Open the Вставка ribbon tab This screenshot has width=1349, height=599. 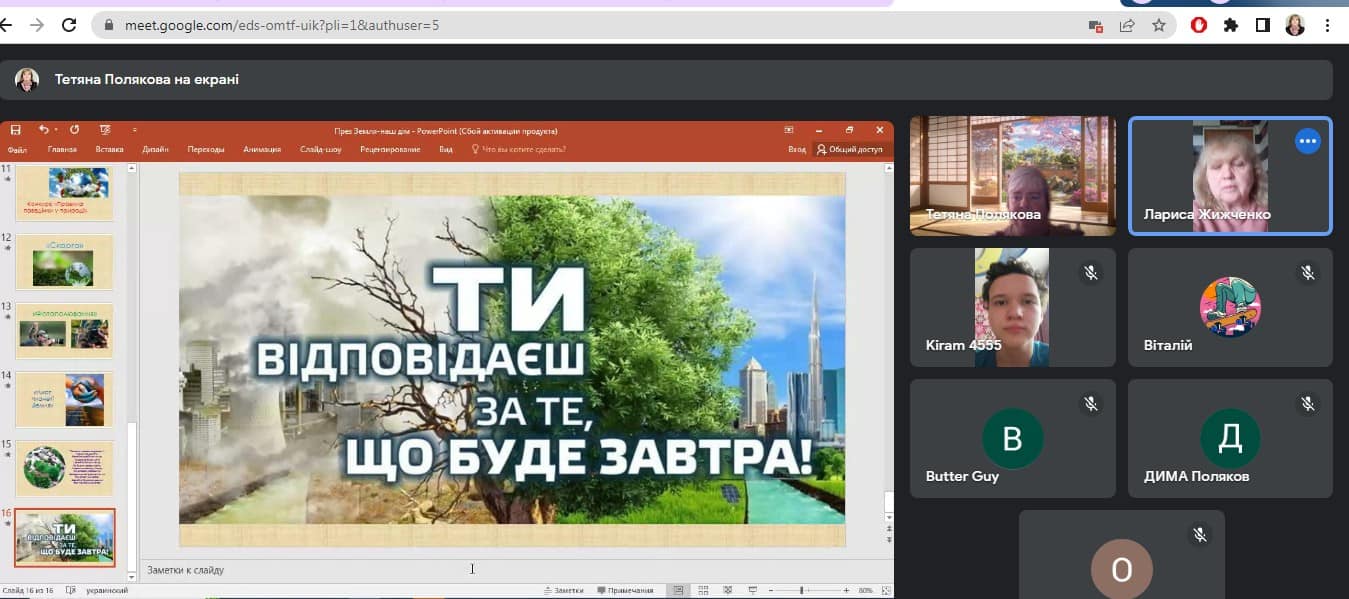pos(109,150)
